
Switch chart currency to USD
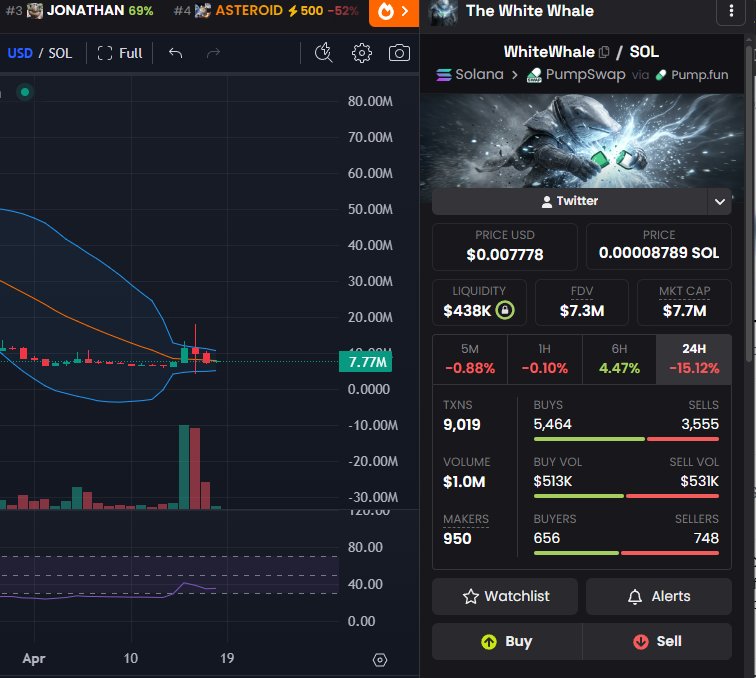[x=20, y=53]
